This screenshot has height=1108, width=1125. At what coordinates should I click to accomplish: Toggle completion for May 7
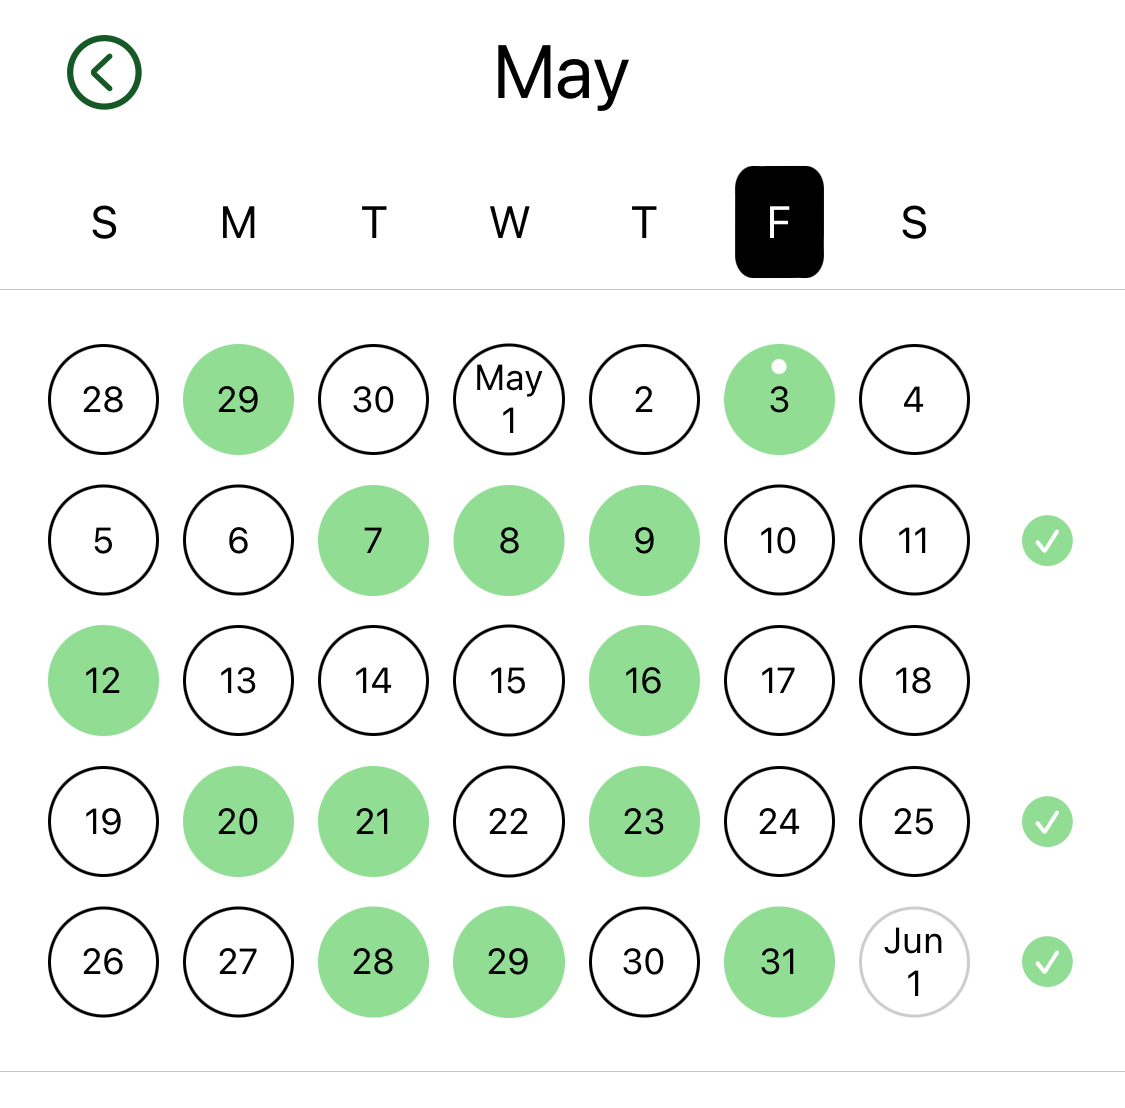373,541
